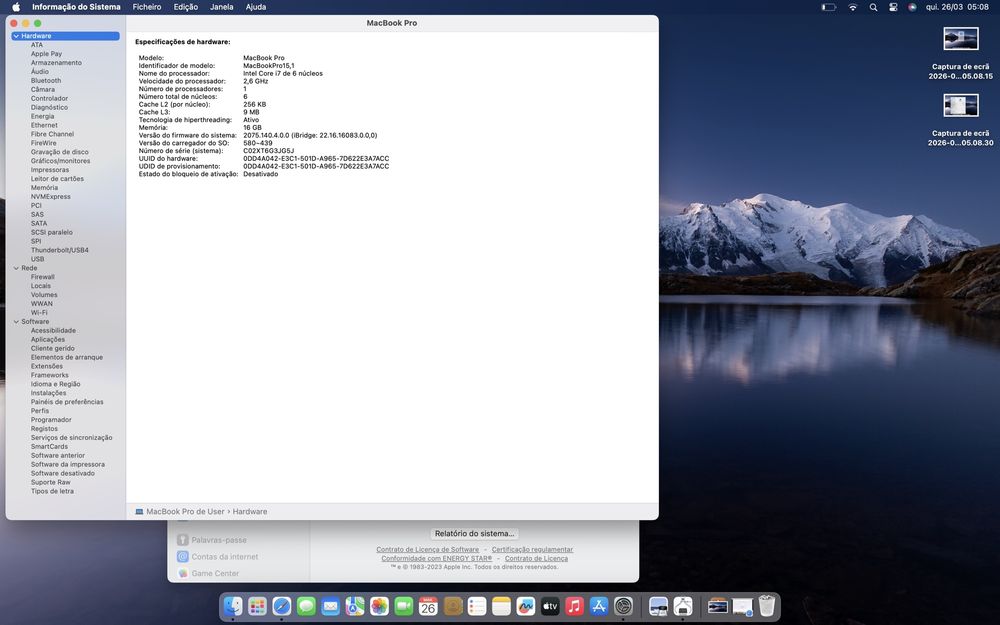
Task: Open the Edição menu
Action: click(186, 7)
